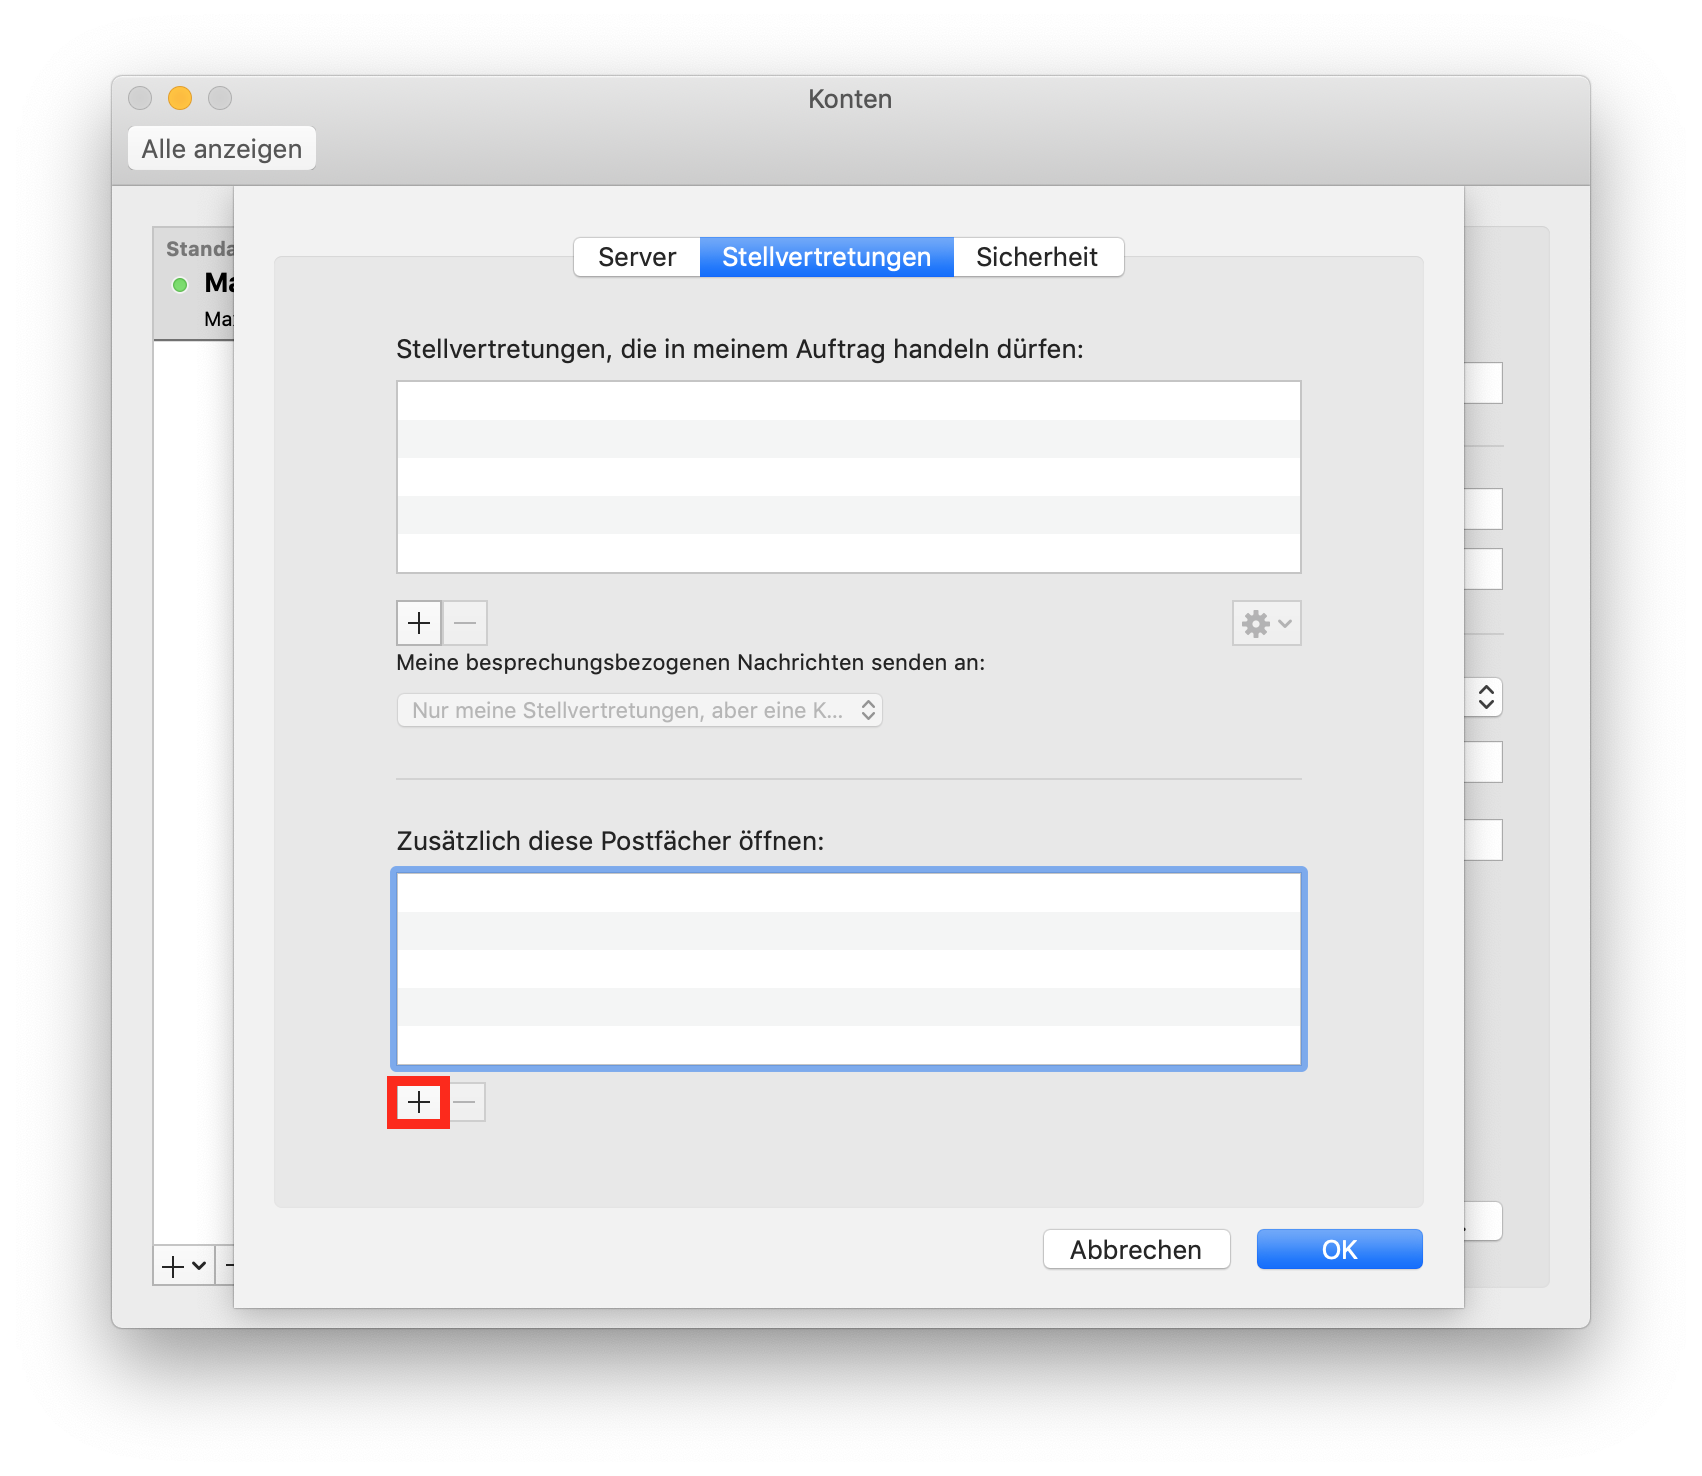The image size is (1702, 1476).
Task: Open the add account plus menu in sidebar
Action: pos(184,1266)
